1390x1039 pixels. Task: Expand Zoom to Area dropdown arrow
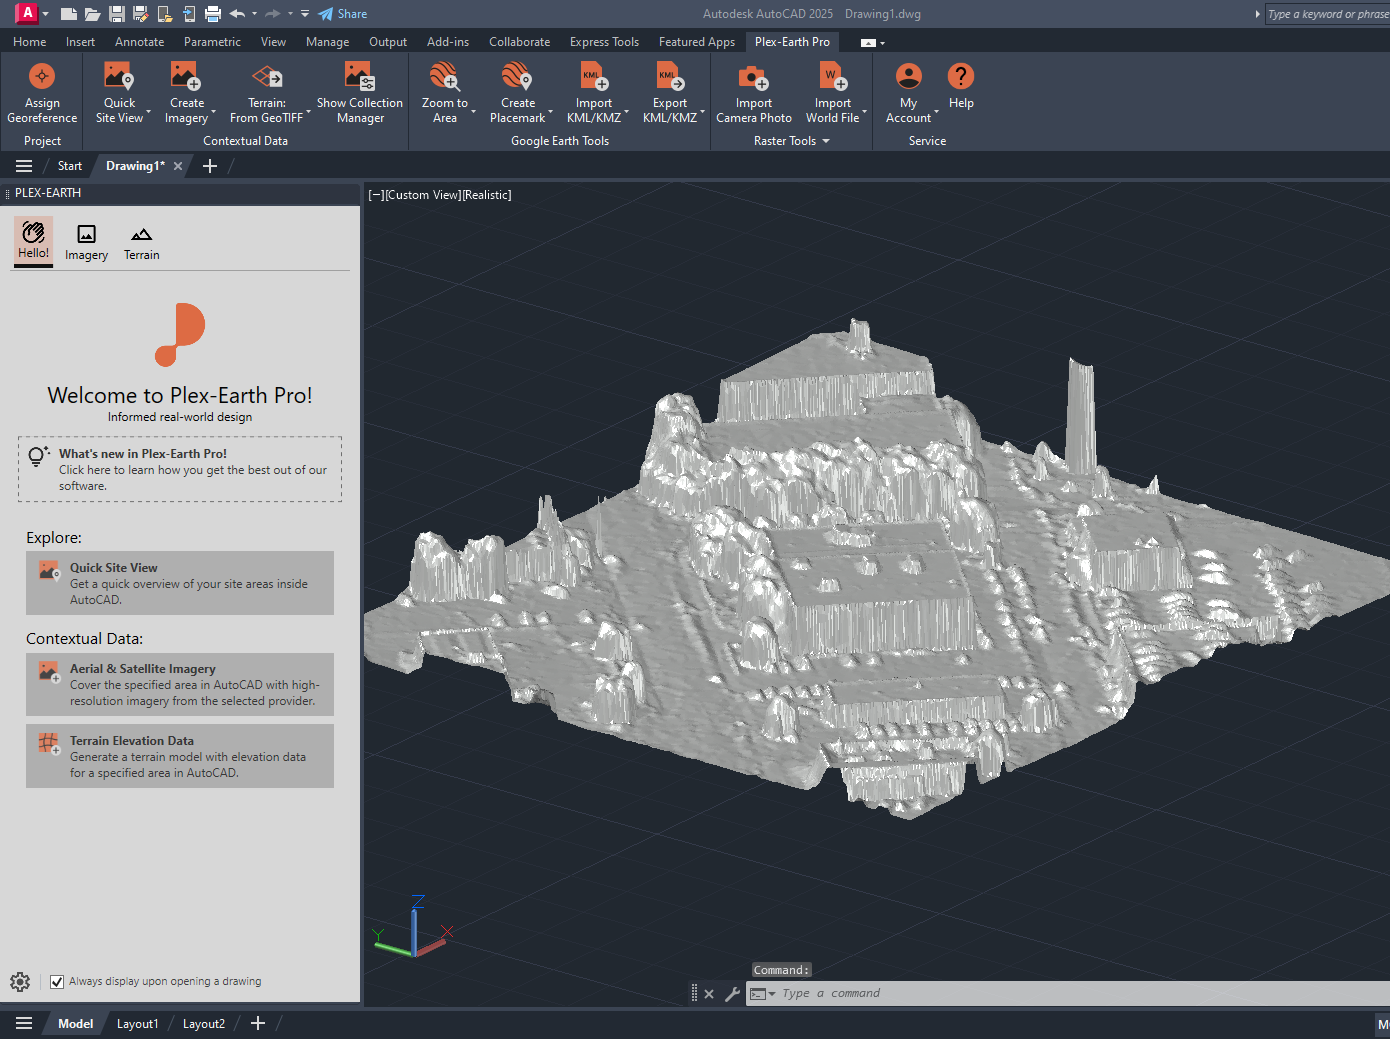(x=474, y=111)
